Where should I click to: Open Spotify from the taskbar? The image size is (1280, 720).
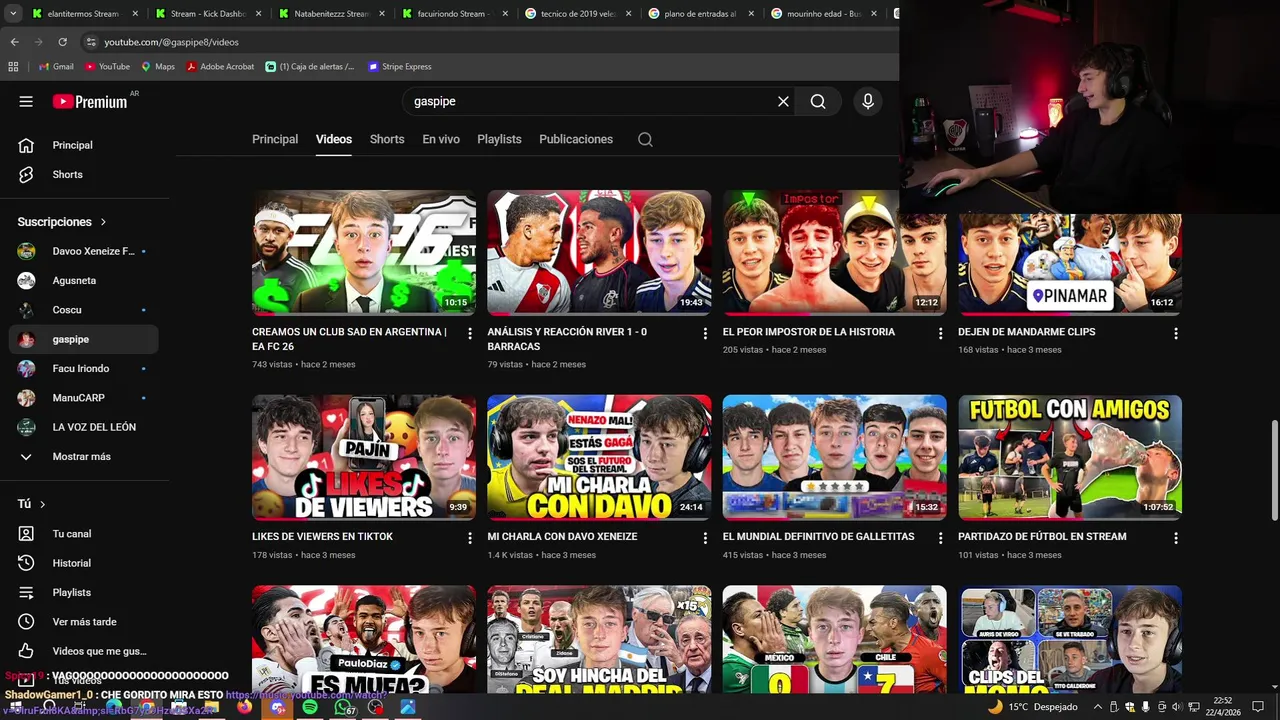tap(310, 707)
